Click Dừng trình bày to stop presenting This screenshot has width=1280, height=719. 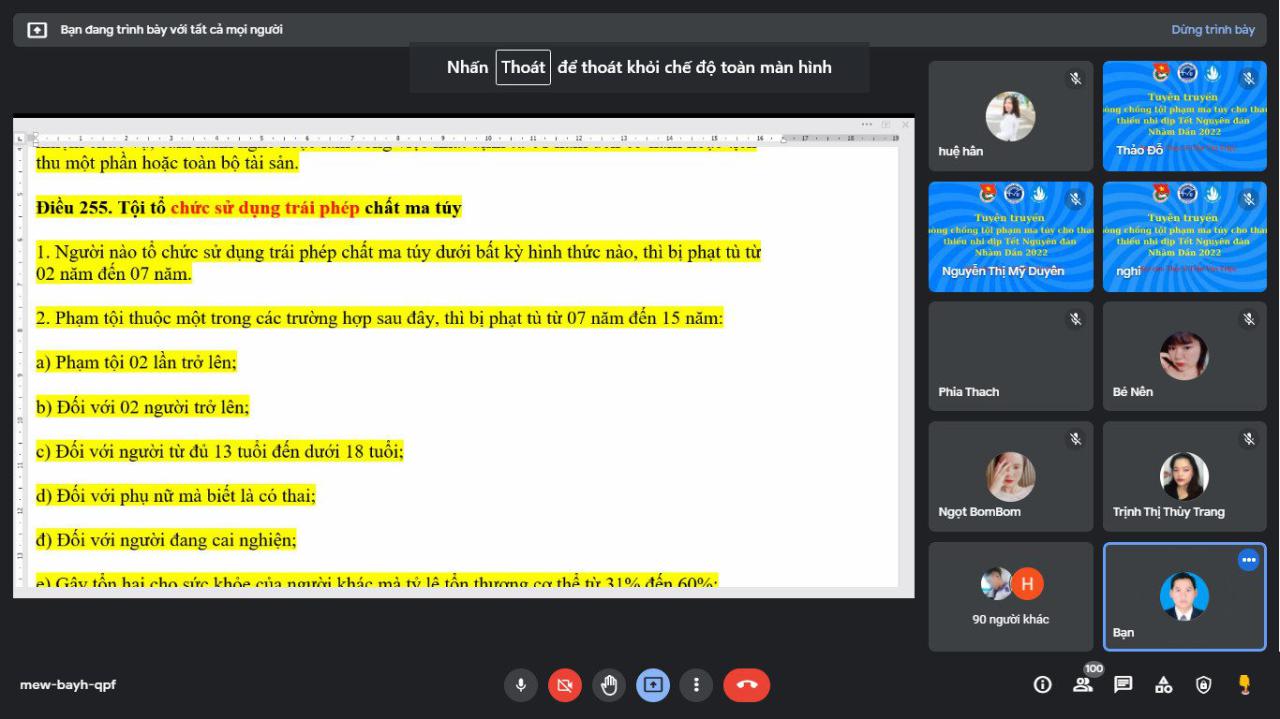(x=1212, y=30)
